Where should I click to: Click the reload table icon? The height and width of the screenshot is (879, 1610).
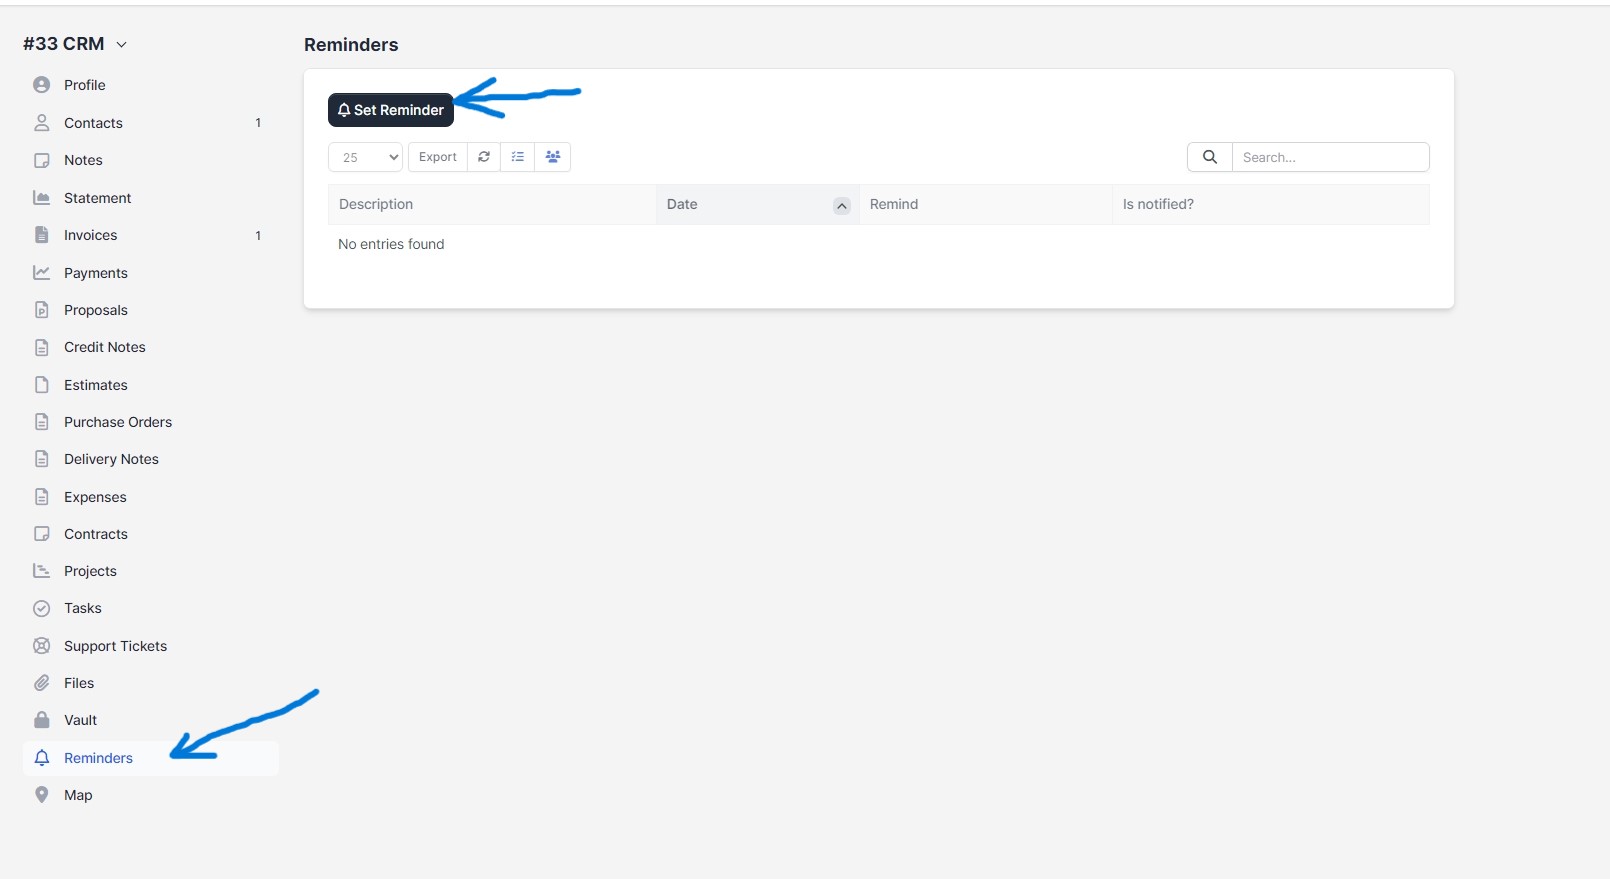point(484,157)
